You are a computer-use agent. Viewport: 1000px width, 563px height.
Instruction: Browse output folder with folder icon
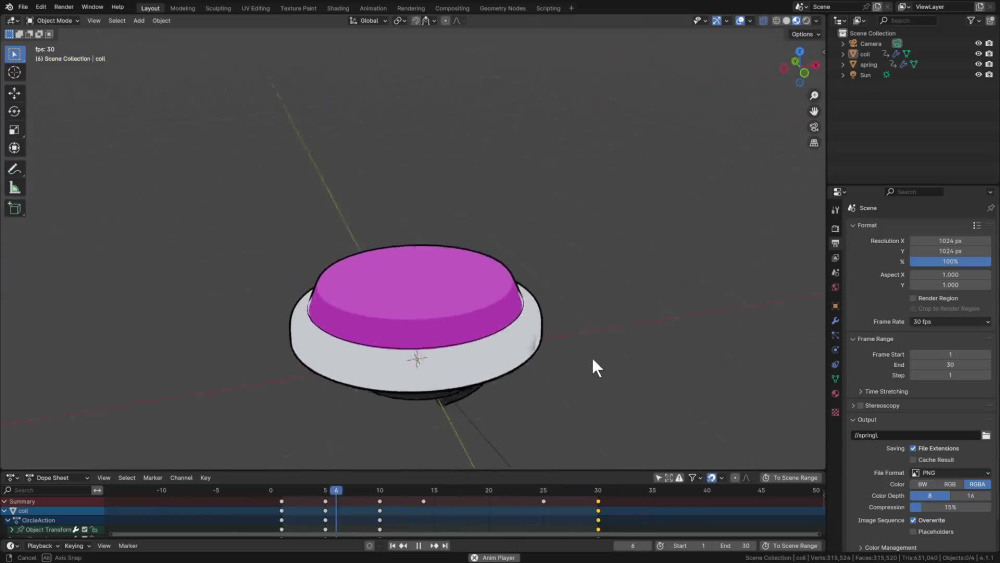986,435
